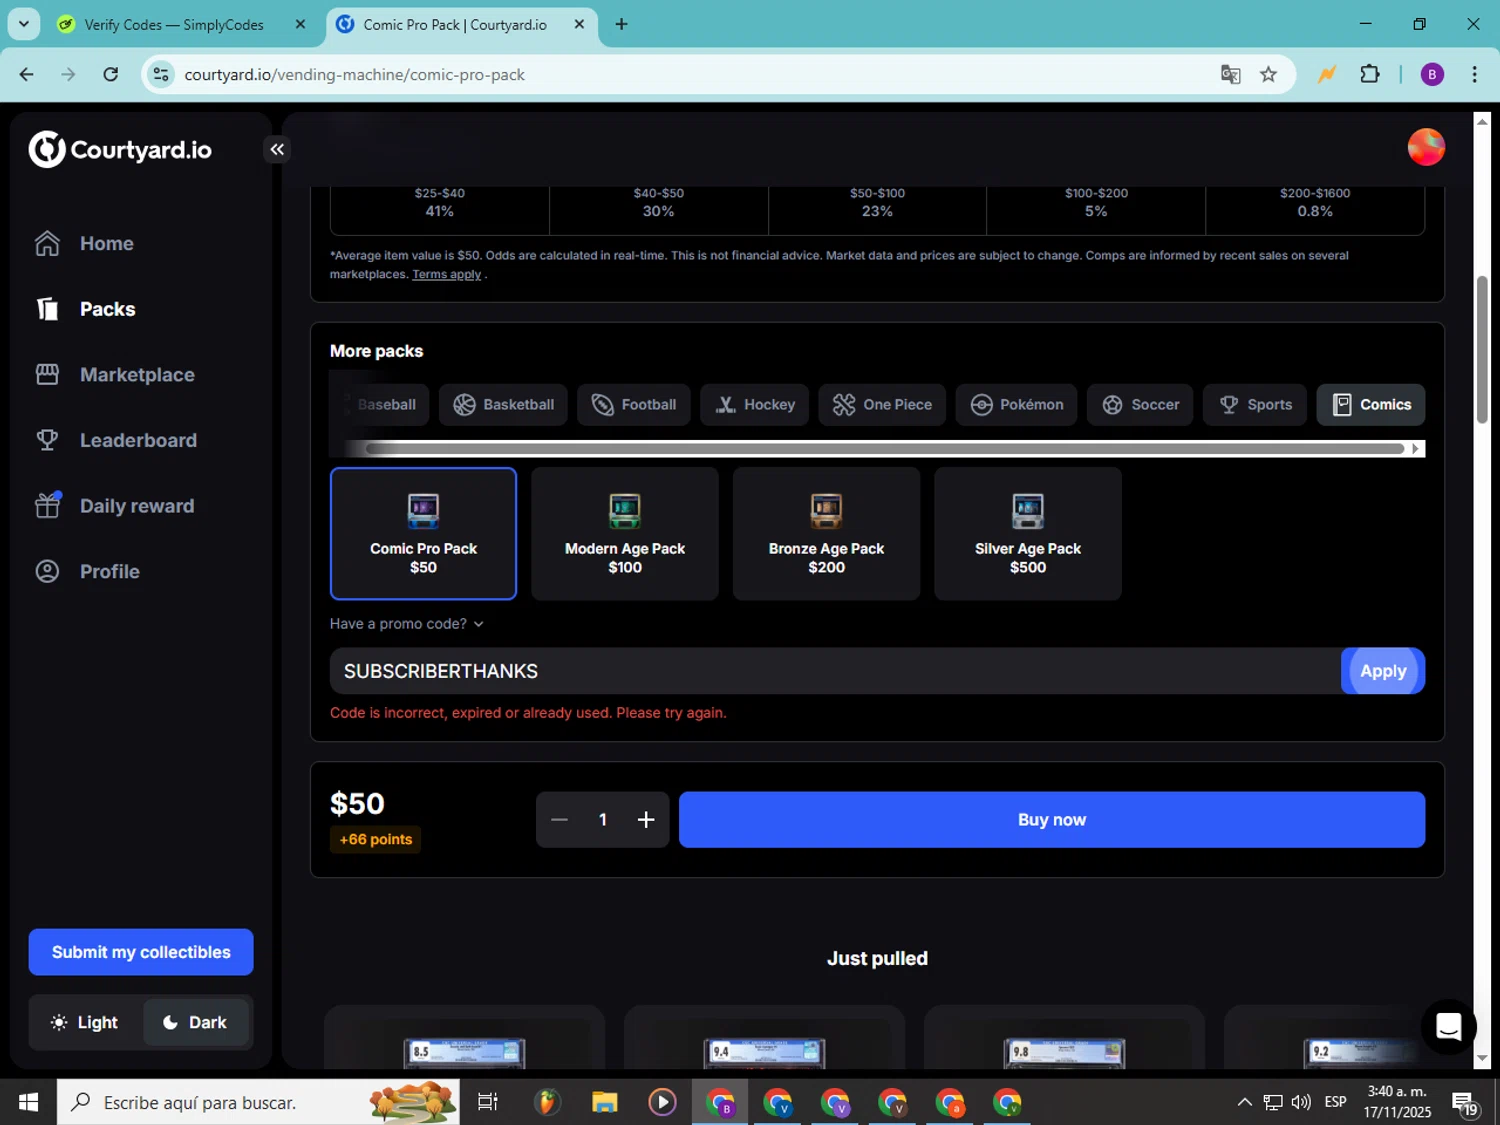Open the volume control in system tray
The image size is (1500, 1125).
pos(1301,1102)
